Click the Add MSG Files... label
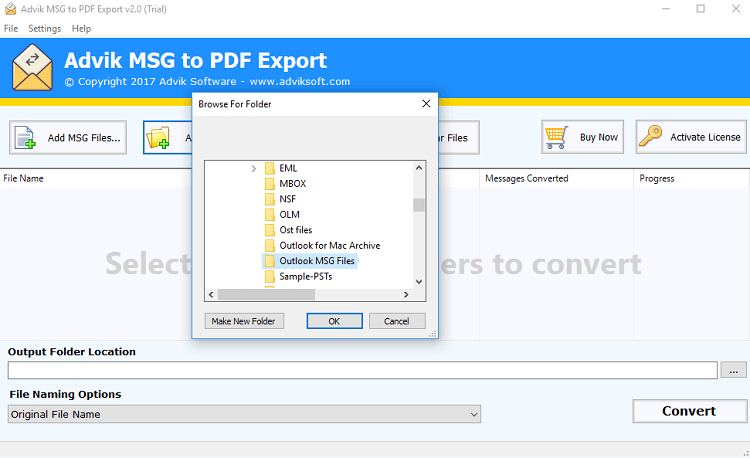This screenshot has width=750, height=458. point(84,138)
